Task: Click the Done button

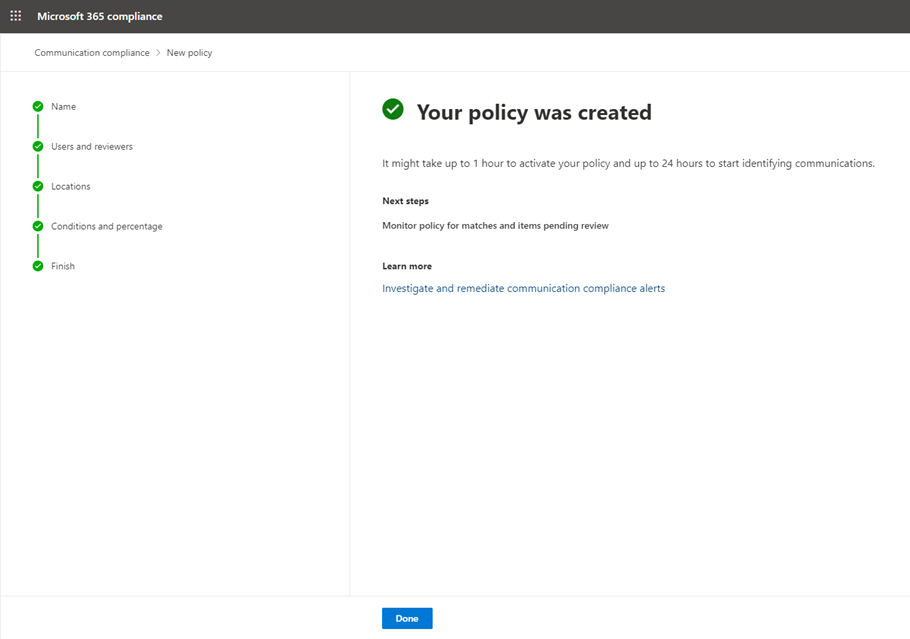Action: [407, 619]
